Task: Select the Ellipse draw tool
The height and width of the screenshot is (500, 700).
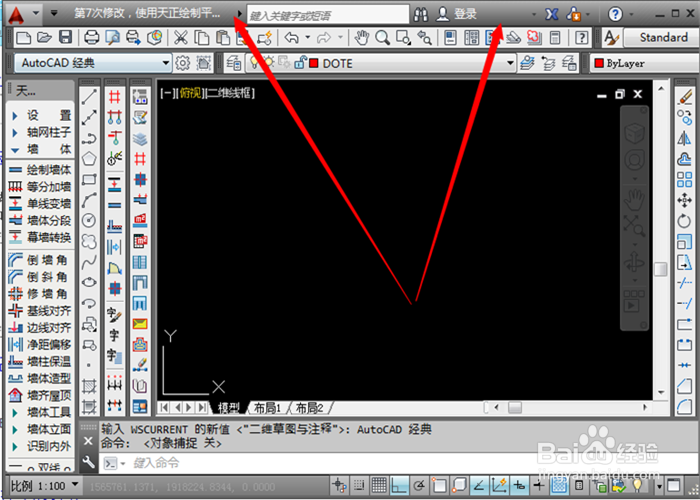Action: (89, 283)
